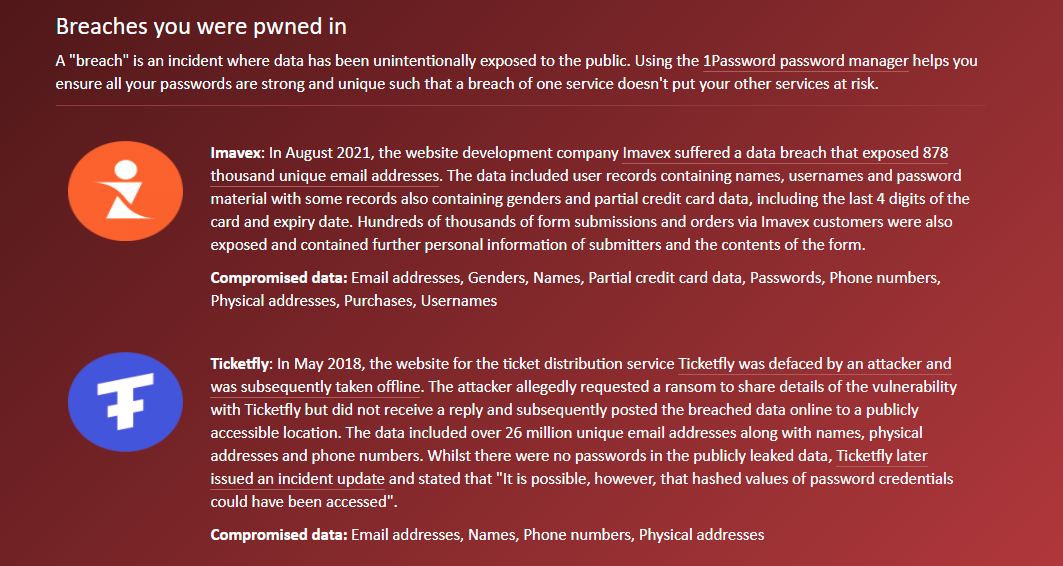
Task: Open "issued an incident update" link
Action: tap(298, 479)
